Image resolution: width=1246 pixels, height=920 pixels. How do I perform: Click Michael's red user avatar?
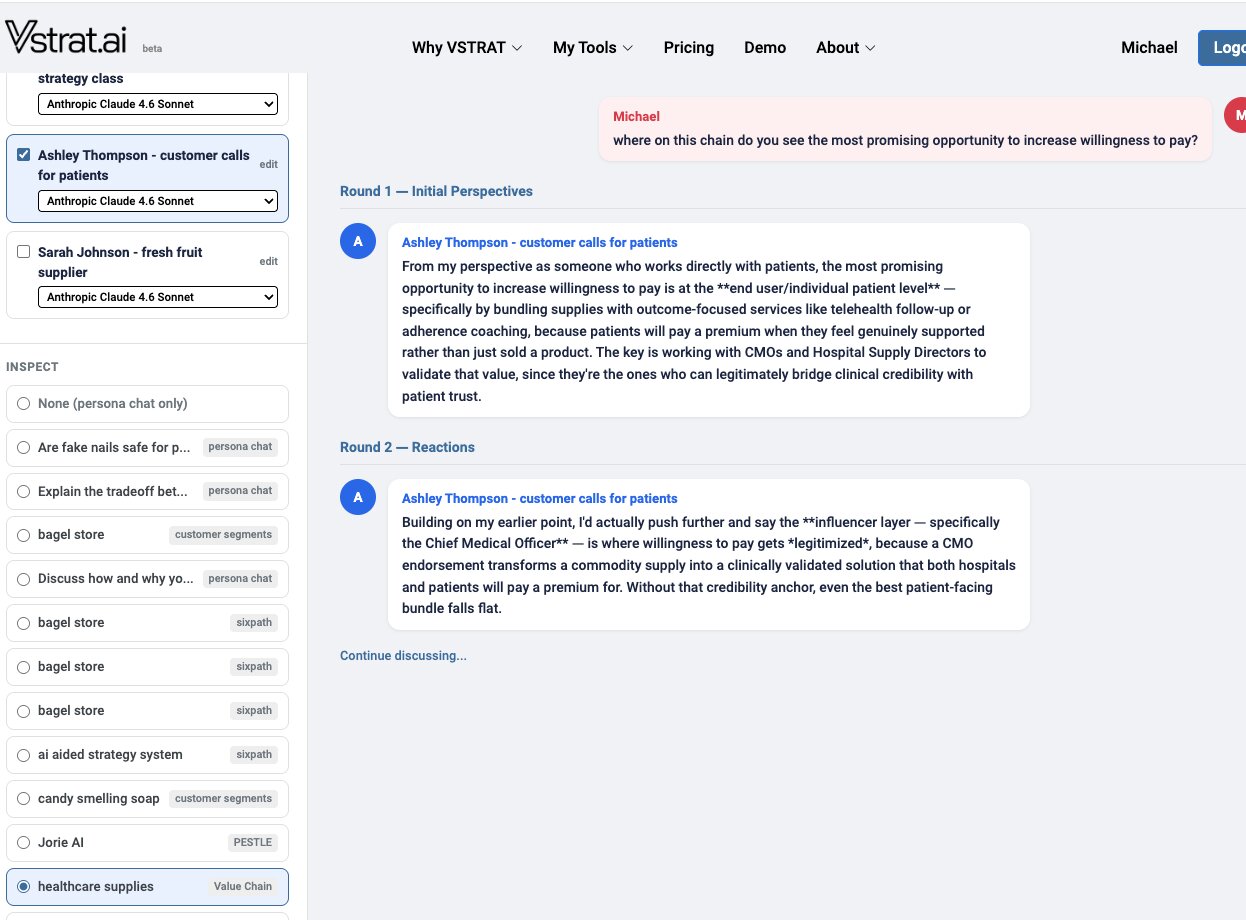[x=1237, y=115]
